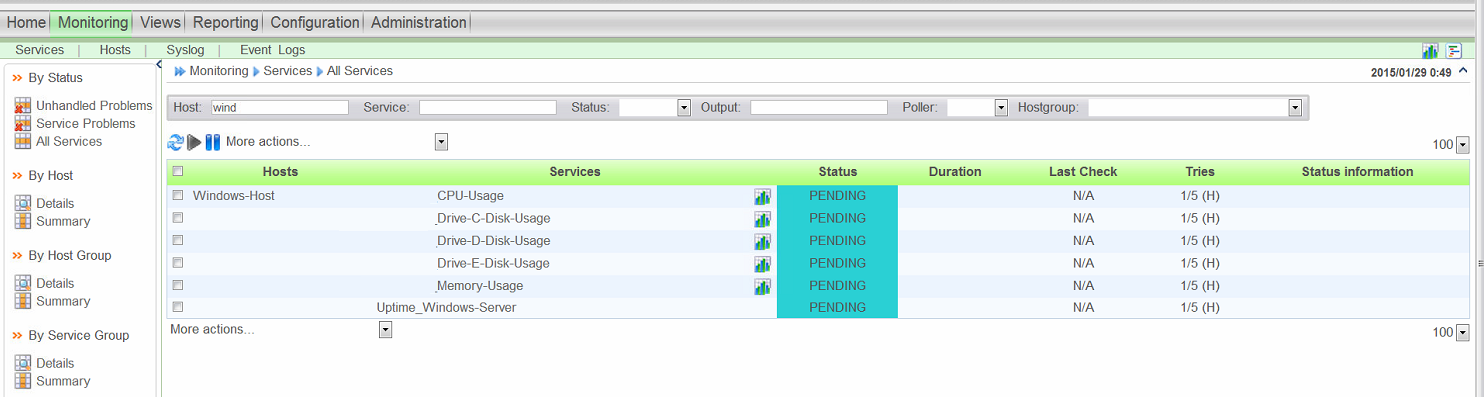Viewport: 1484px width, 397px height.
Task: Open the Administration tab
Action: pyautogui.click(x=418, y=22)
